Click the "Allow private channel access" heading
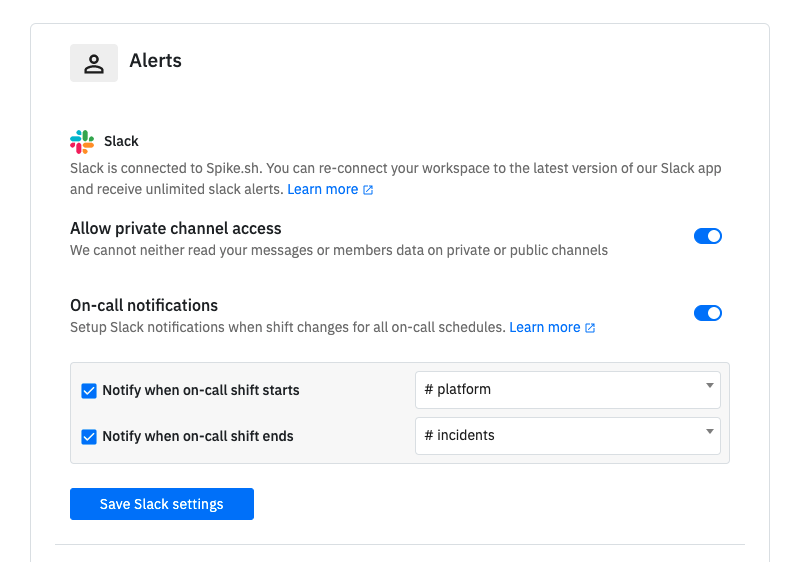Image resolution: width=797 pixels, height=562 pixels. (x=176, y=228)
